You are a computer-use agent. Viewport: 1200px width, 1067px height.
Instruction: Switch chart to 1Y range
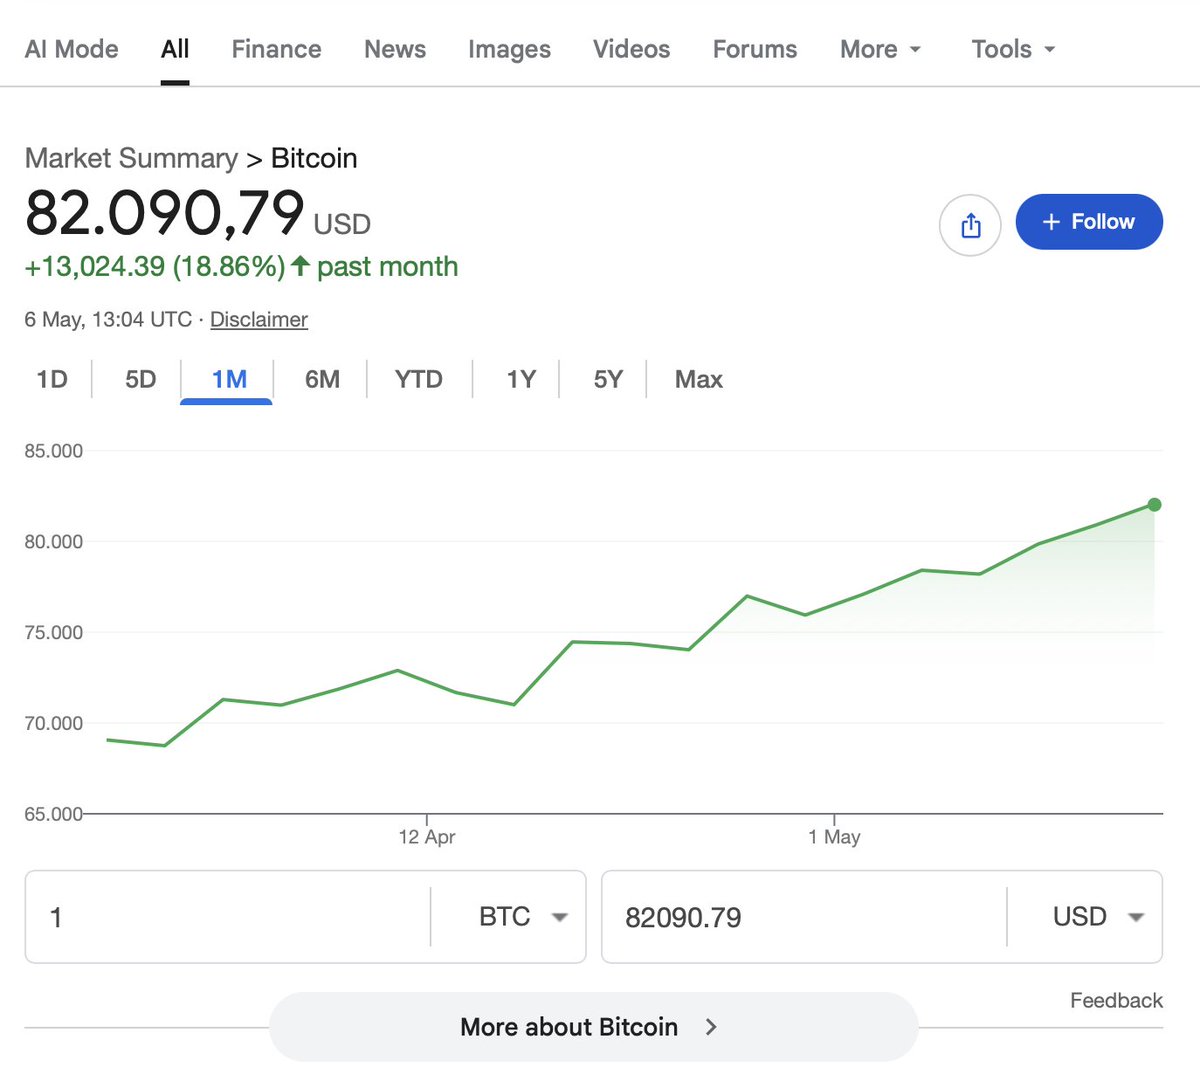click(521, 379)
